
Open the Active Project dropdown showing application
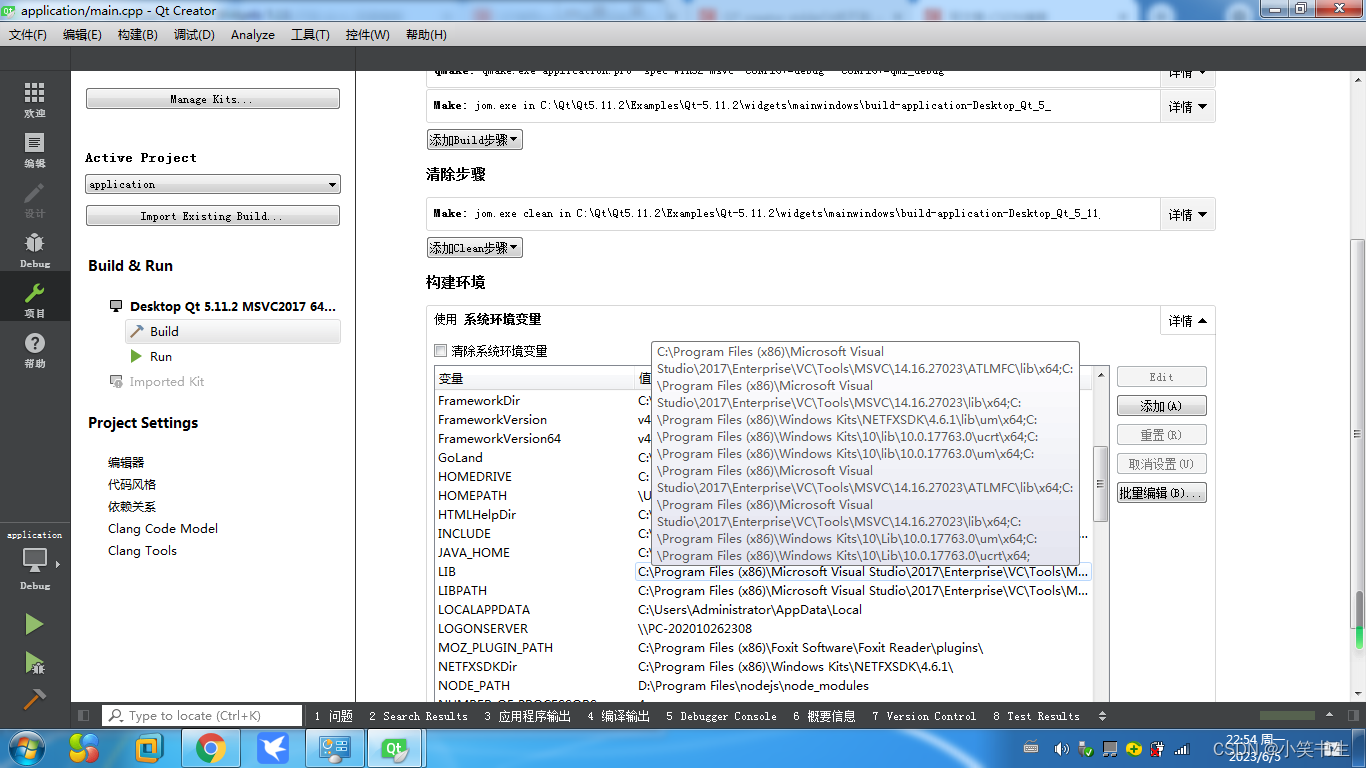(212, 184)
